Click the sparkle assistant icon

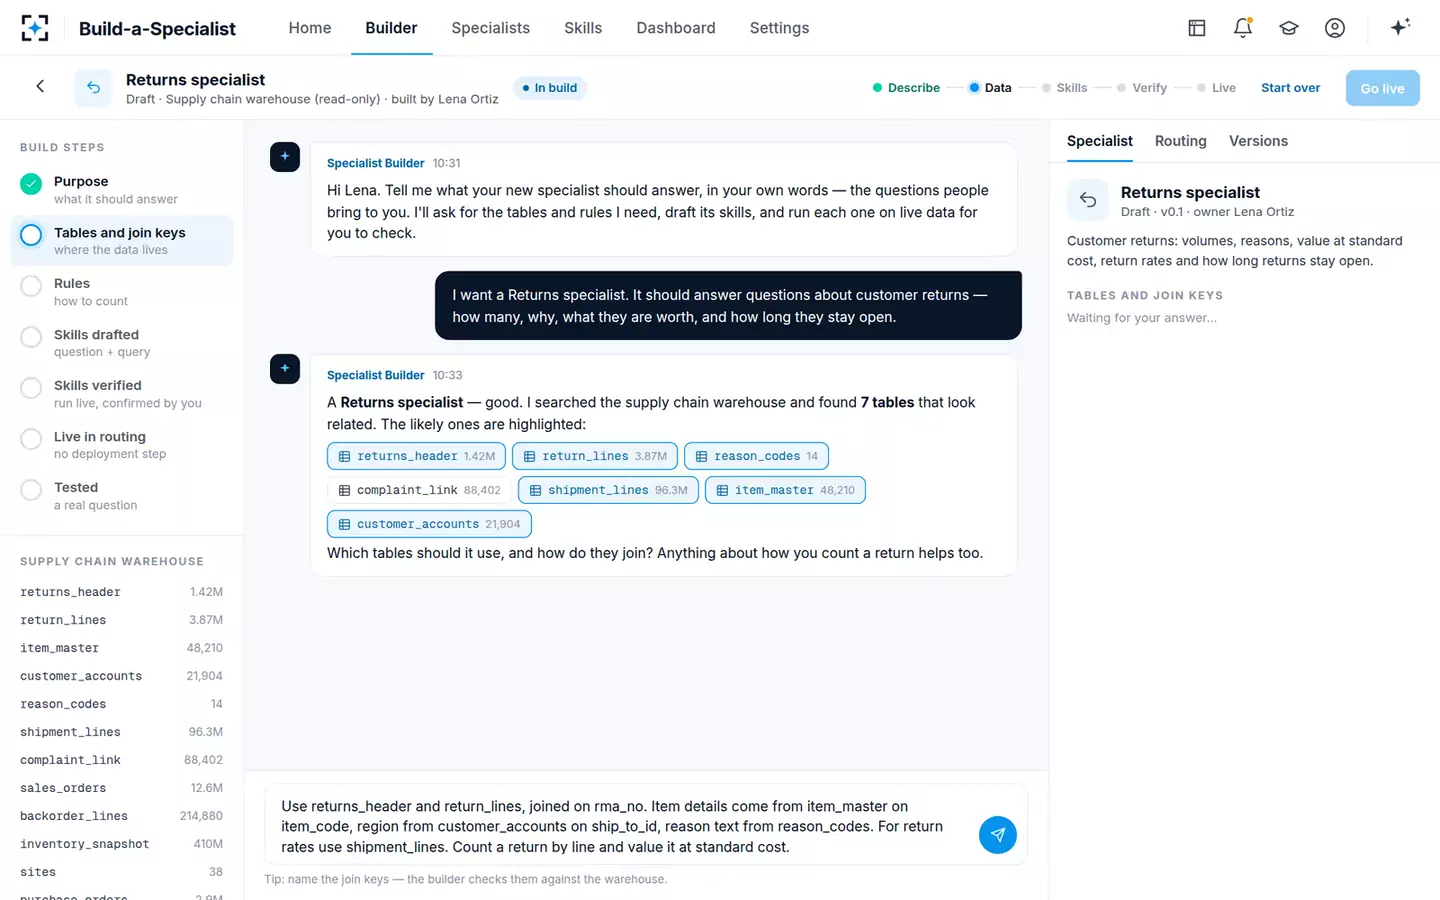pos(1400,28)
